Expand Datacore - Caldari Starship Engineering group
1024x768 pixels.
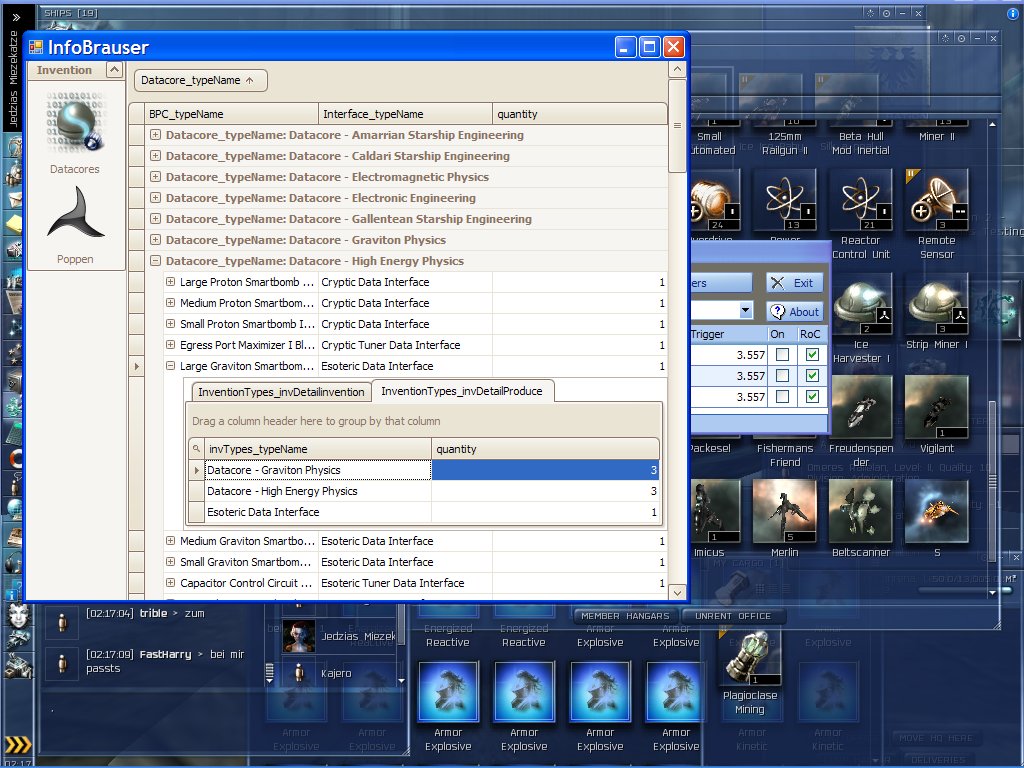coord(155,155)
